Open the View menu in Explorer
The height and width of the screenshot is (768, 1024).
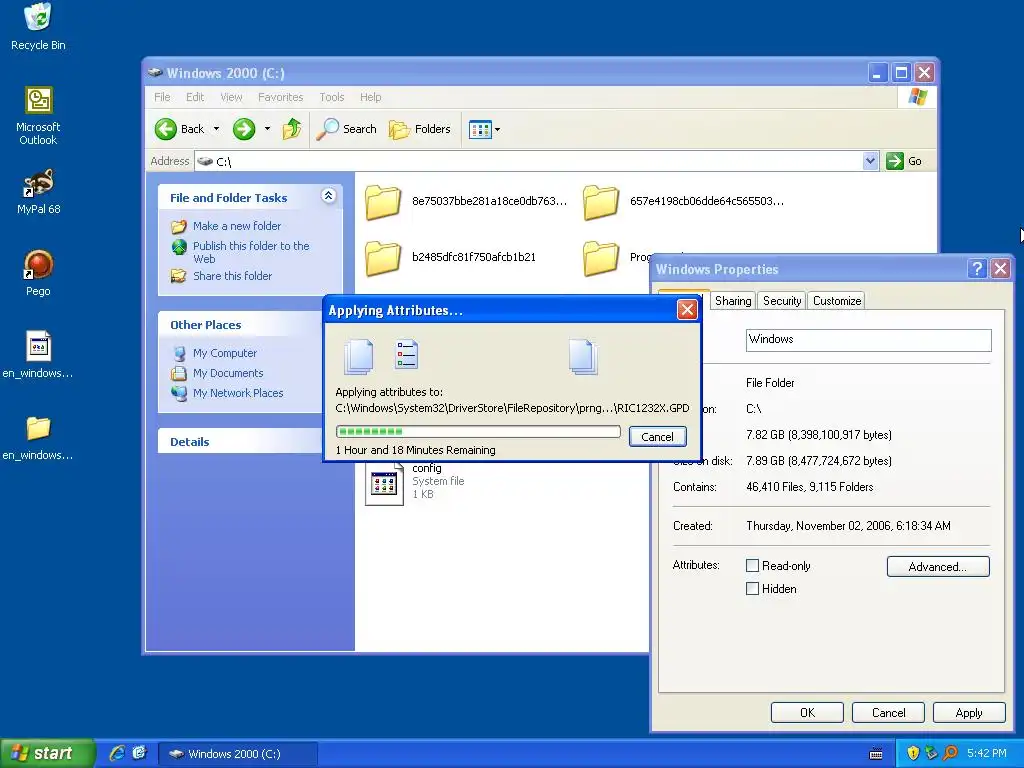coord(231,97)
